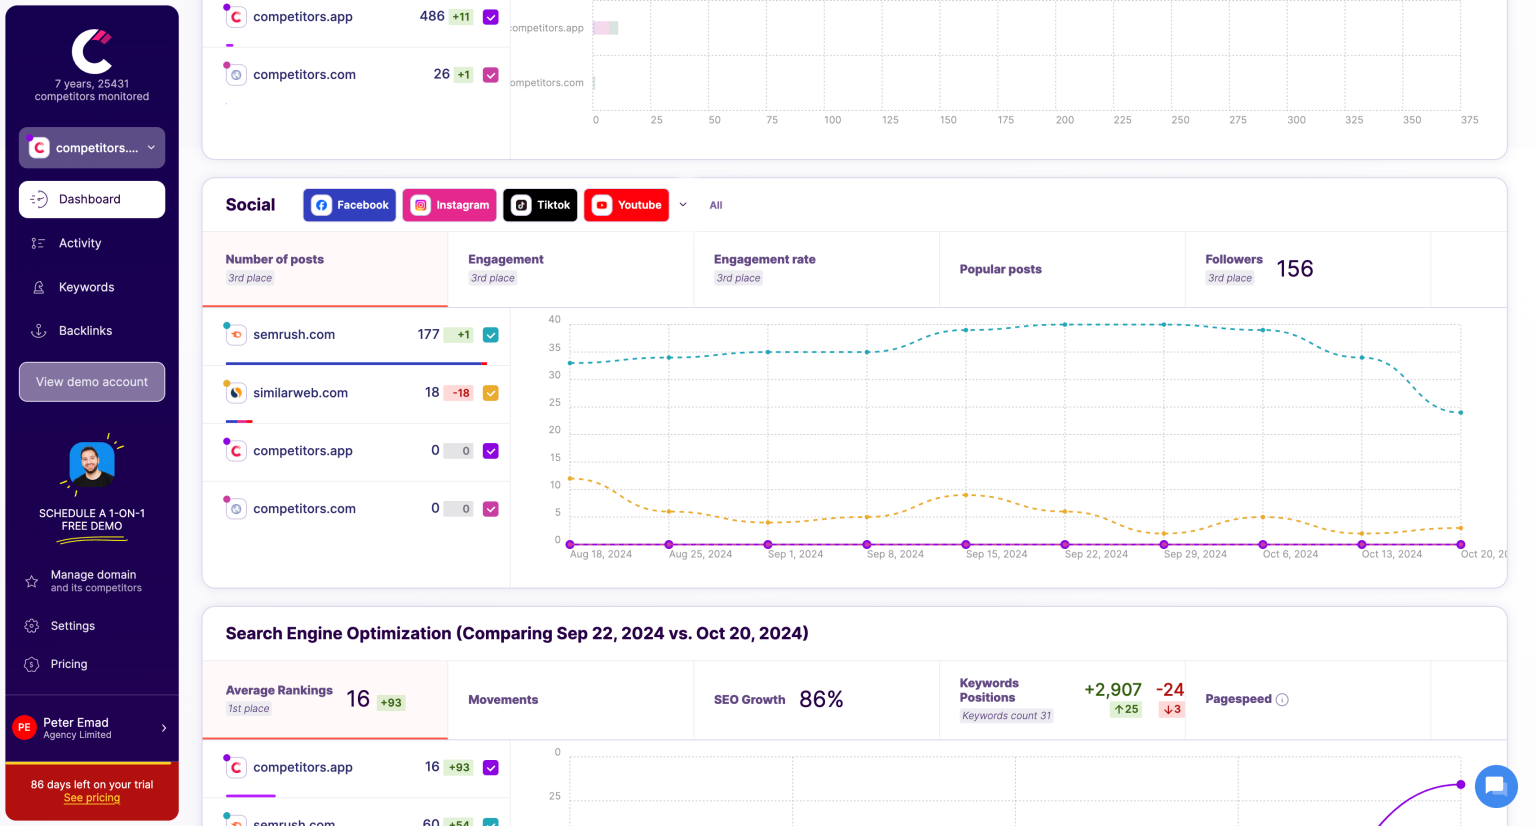Click the star icon beside Manage domain
Image resolution: width=1536 pixels, height=826 pixels.
click(31, 580)
